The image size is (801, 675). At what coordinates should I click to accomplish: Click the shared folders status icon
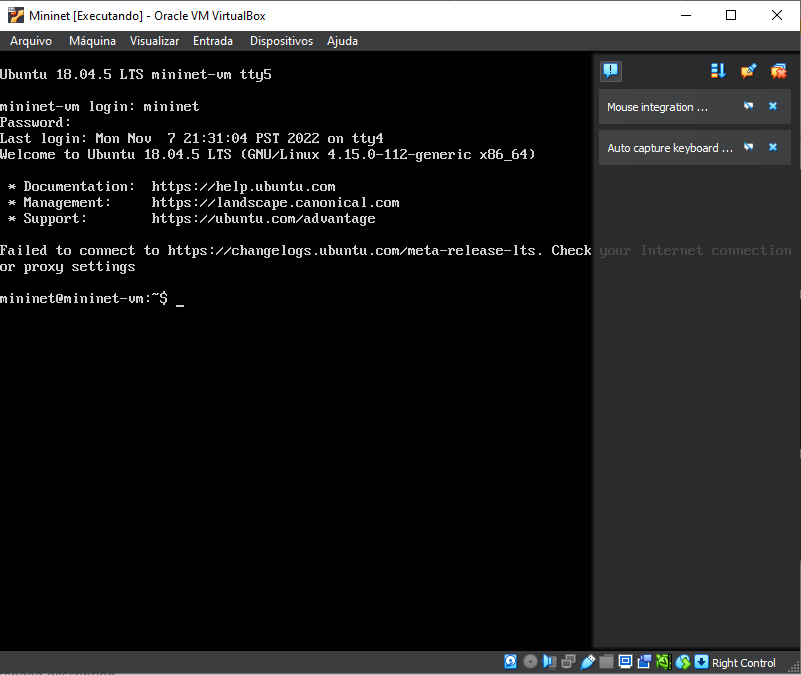pos(607,662)
